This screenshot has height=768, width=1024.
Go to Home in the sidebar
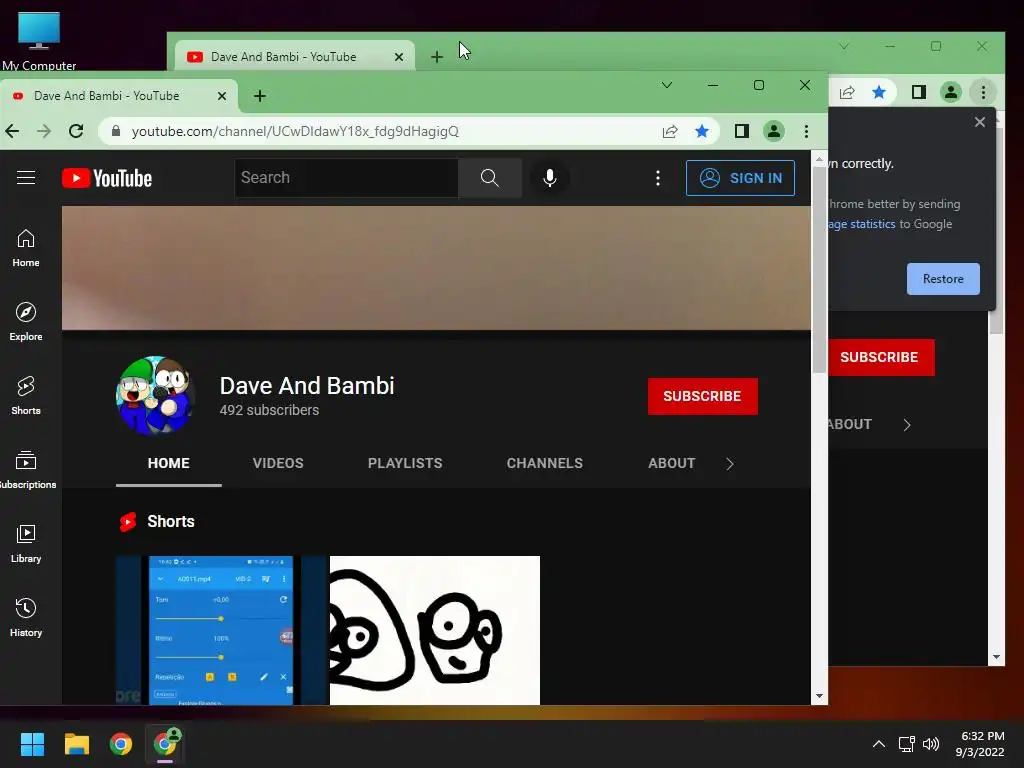click(x=26, y=248)
